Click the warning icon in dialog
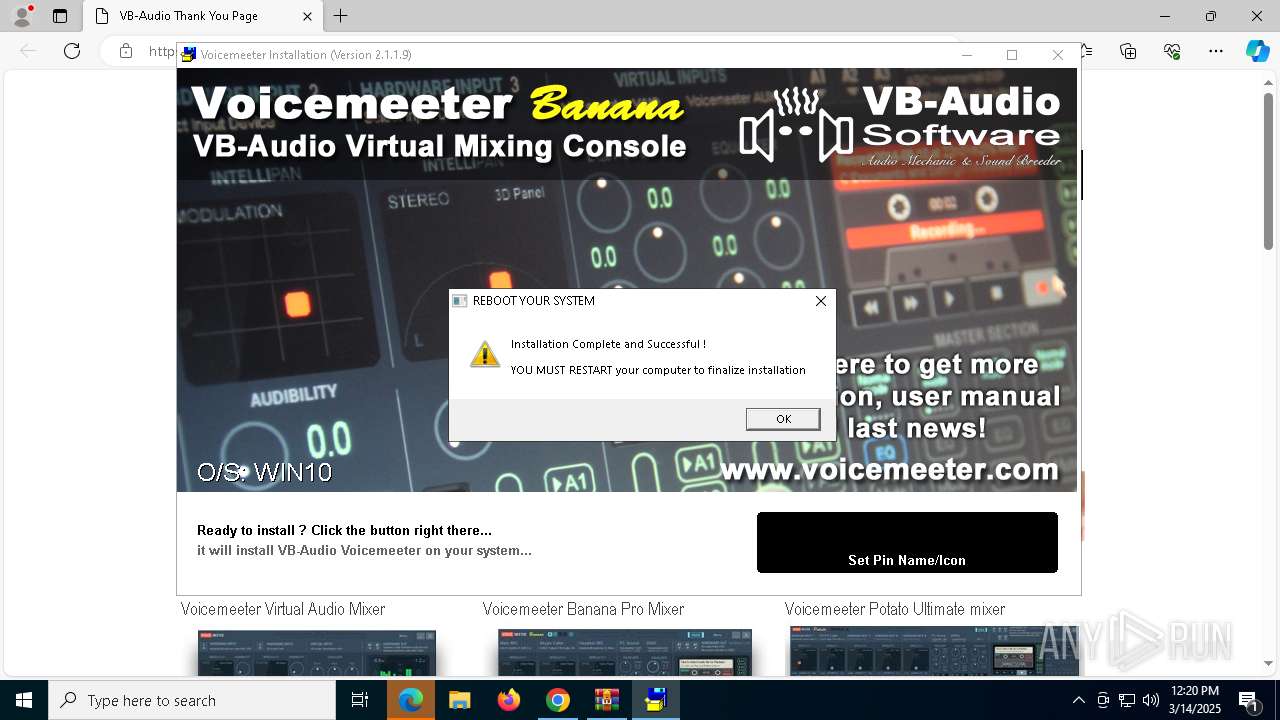Image resolution: width=1280 pixels, height=720 pixels. click(485, 355)
